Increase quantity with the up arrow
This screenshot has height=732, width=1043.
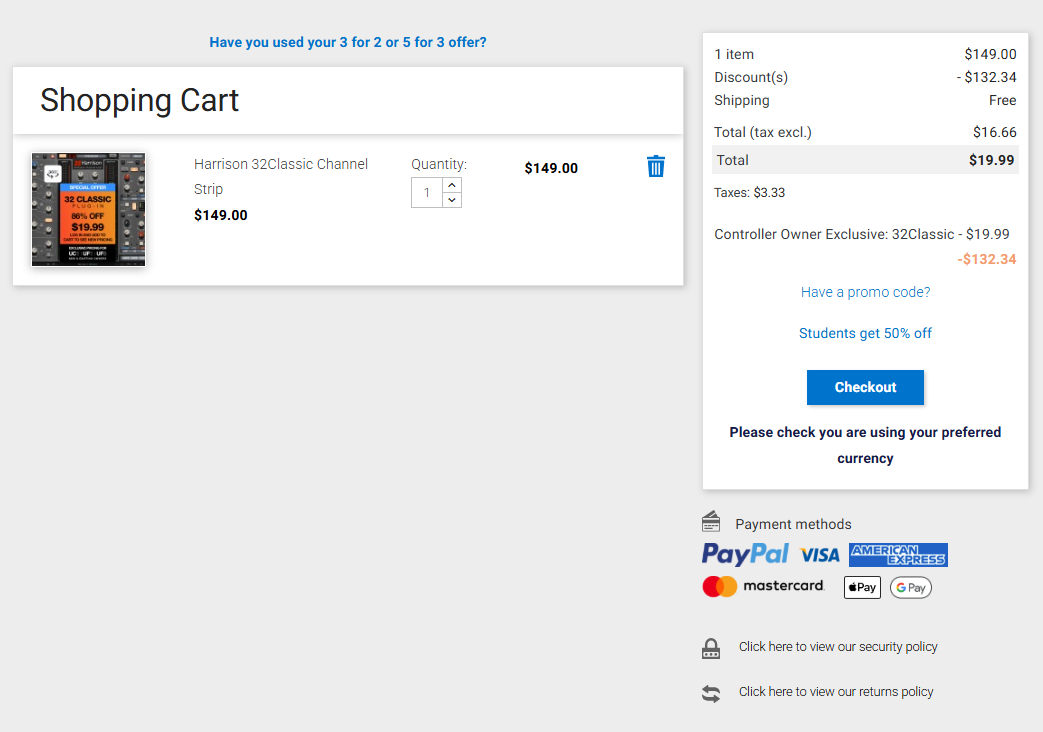452,185
